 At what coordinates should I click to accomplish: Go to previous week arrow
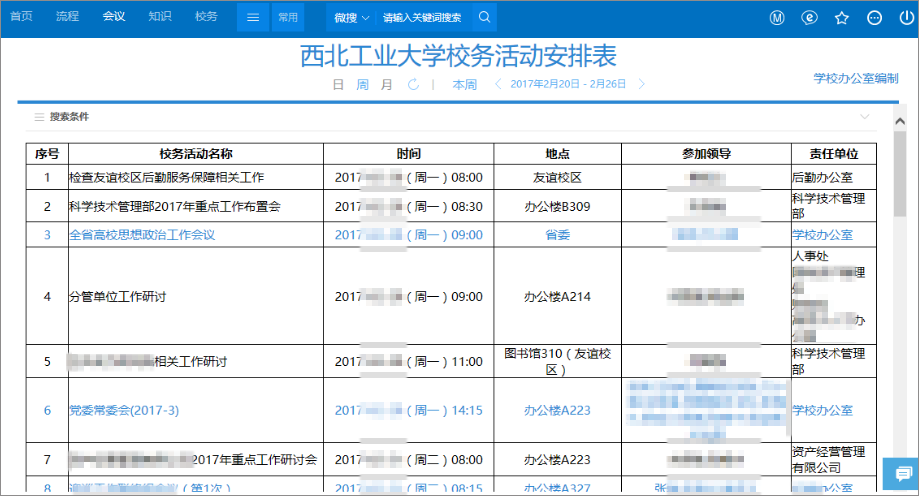tap(498, 84)
